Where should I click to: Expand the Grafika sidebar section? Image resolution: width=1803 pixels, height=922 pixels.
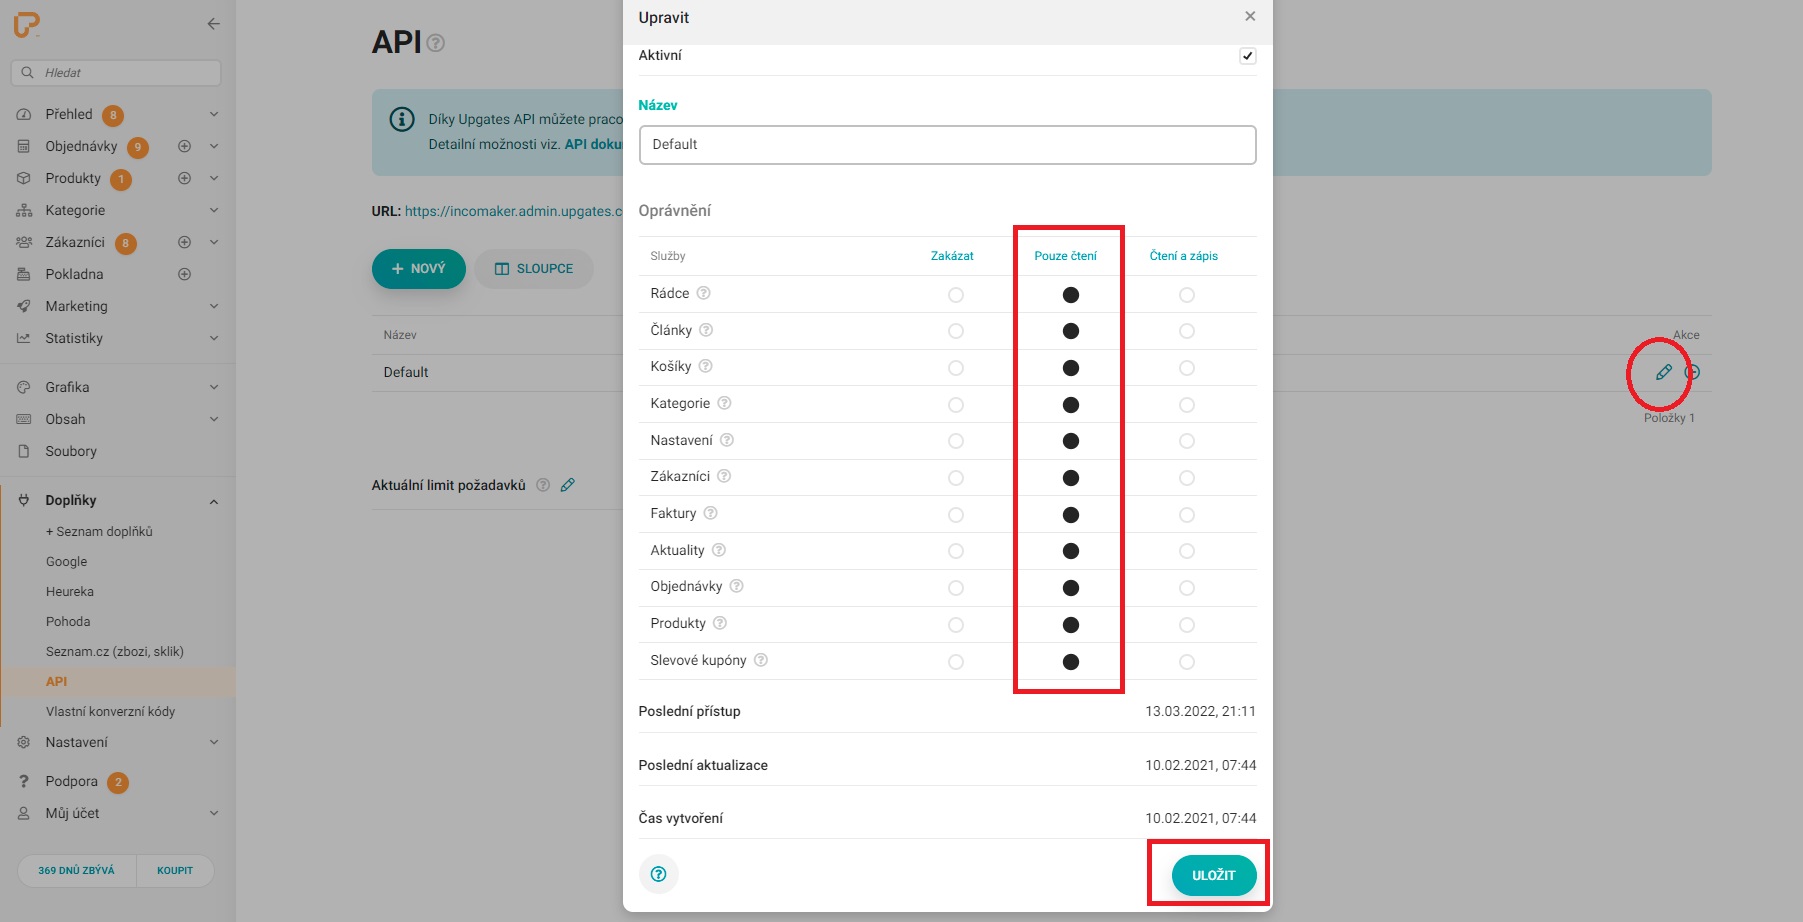click(x=213, y=387)
